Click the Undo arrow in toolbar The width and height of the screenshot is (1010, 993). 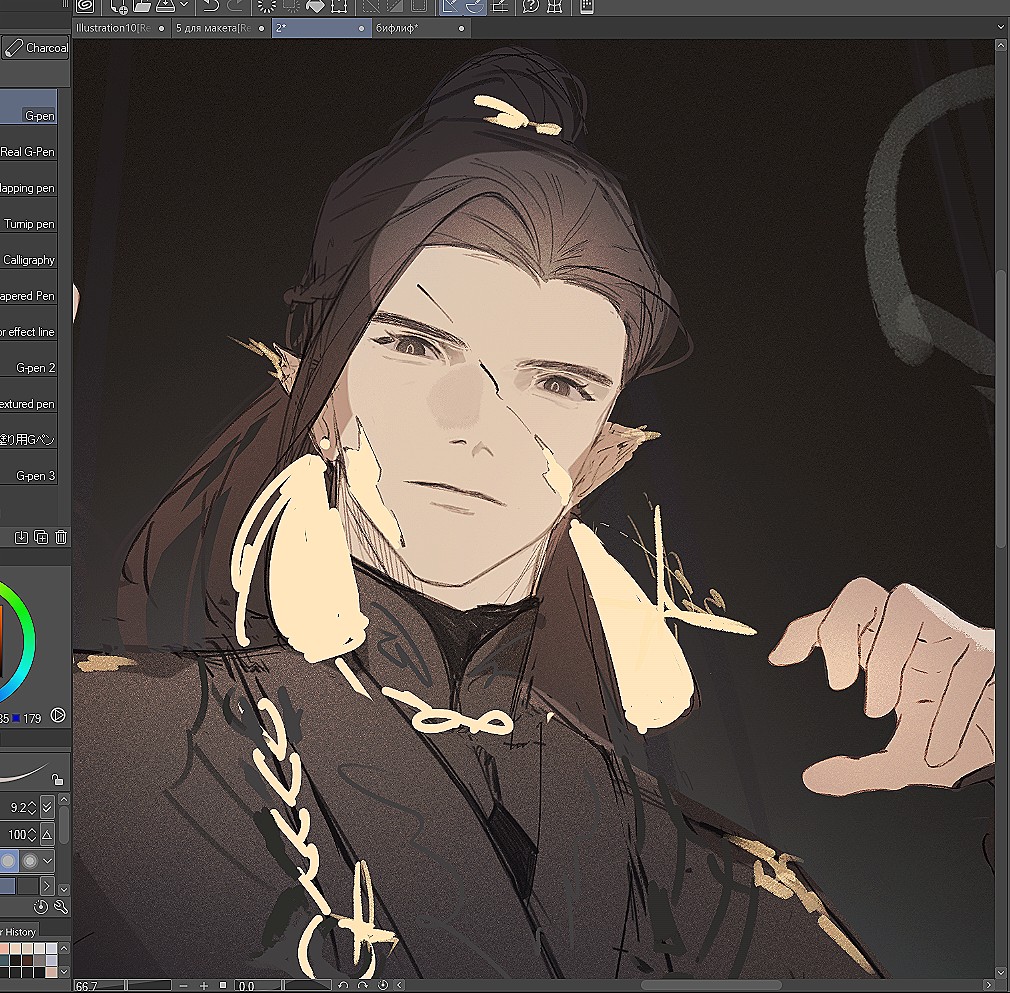pyautogui.click(x=209, y=6)
